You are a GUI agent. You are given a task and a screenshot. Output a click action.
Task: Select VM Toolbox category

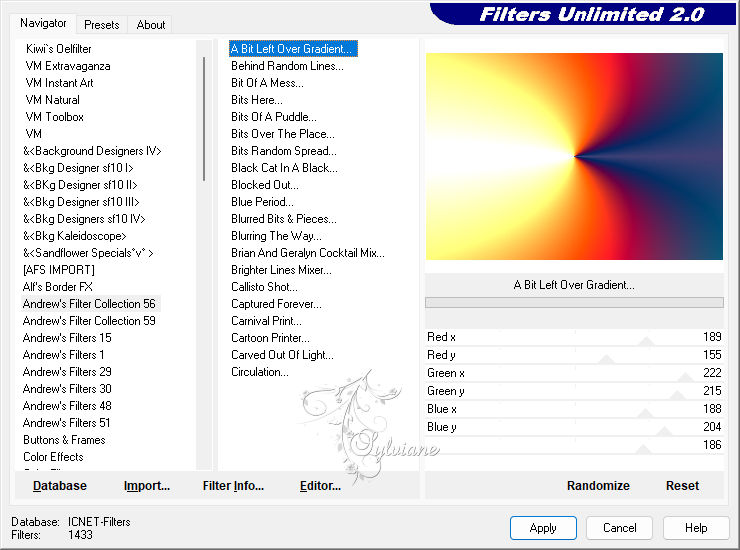click(55, 117)
